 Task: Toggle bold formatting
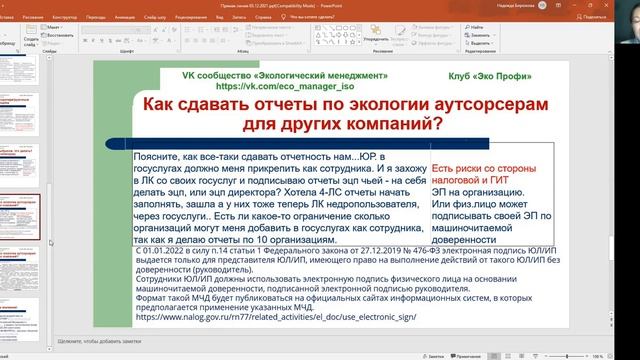[x=85, y=41]
